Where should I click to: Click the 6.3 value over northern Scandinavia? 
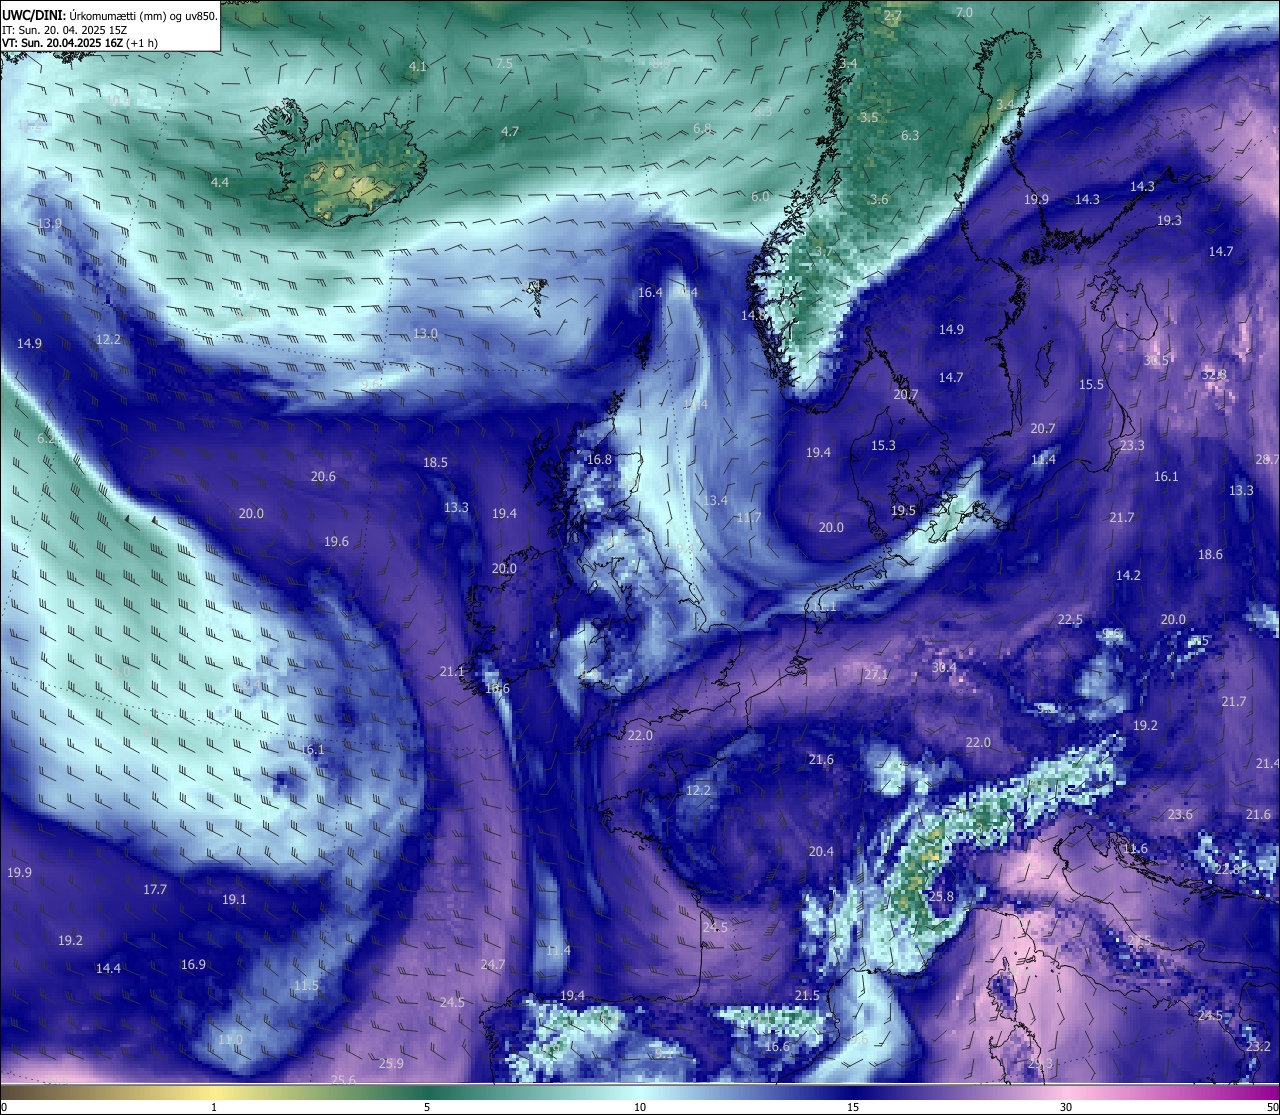pyautogui.click(x=910, y=136)
